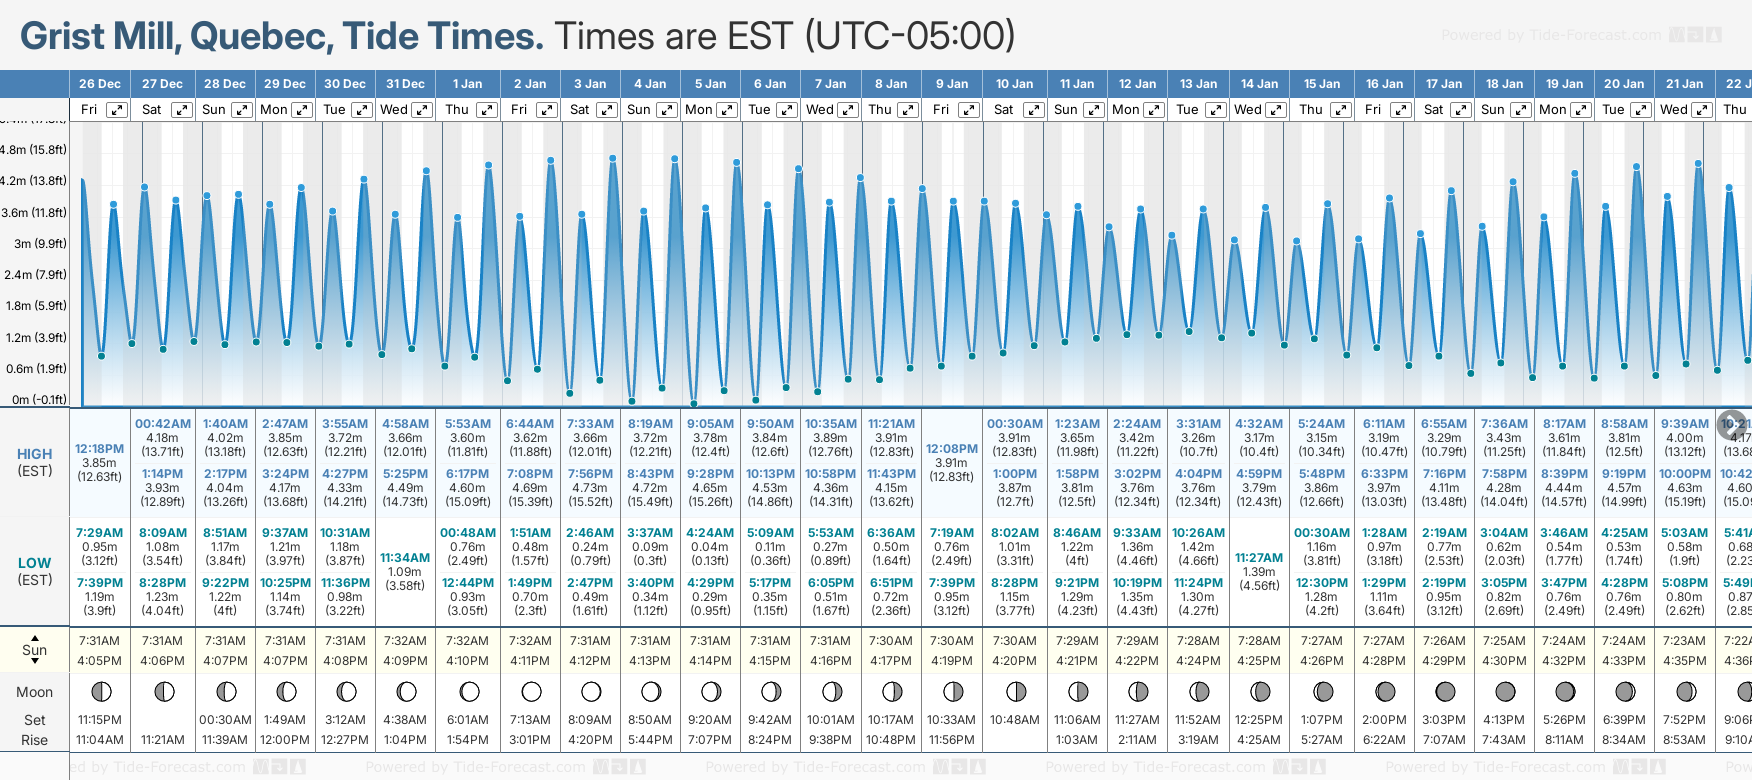Select the 9 Jan date header
The width and height of the screenshot is (1752, 780).
coord(951,84)
